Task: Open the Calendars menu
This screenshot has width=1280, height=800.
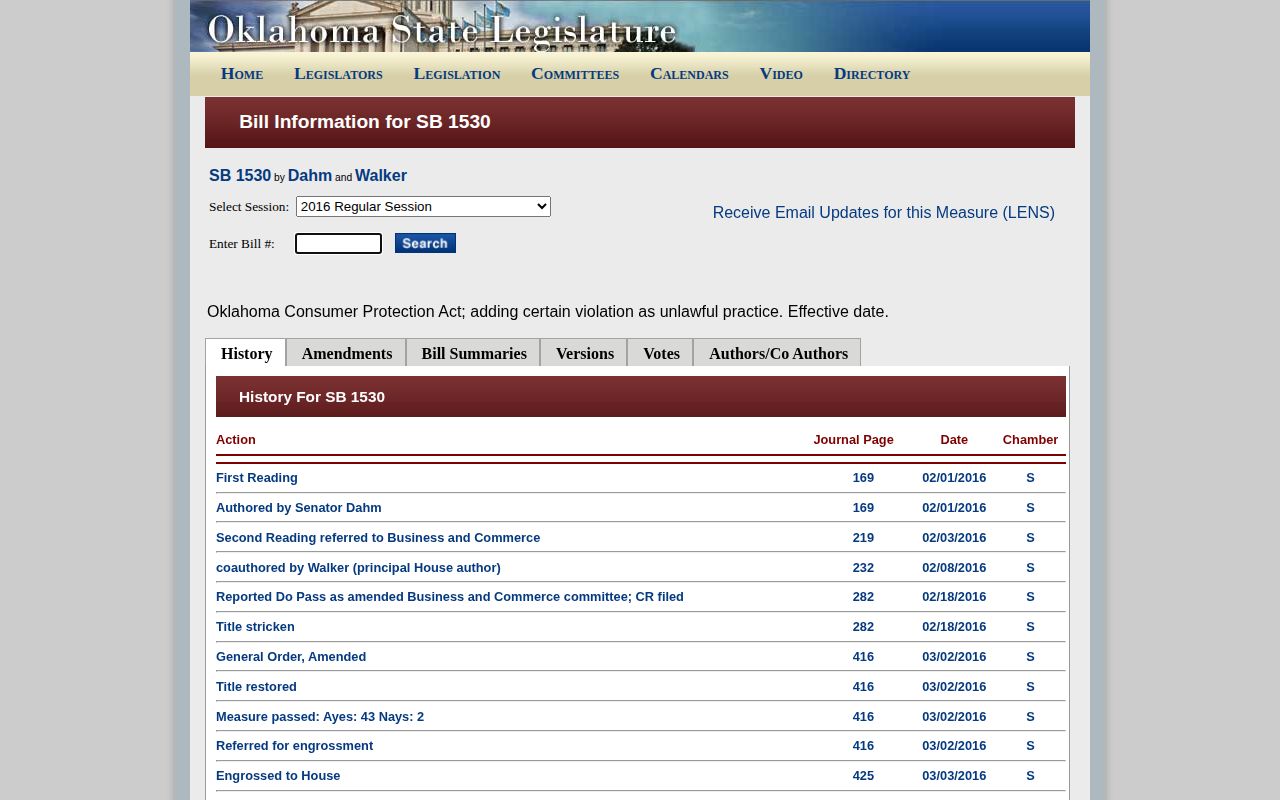Action: (689, 74)
